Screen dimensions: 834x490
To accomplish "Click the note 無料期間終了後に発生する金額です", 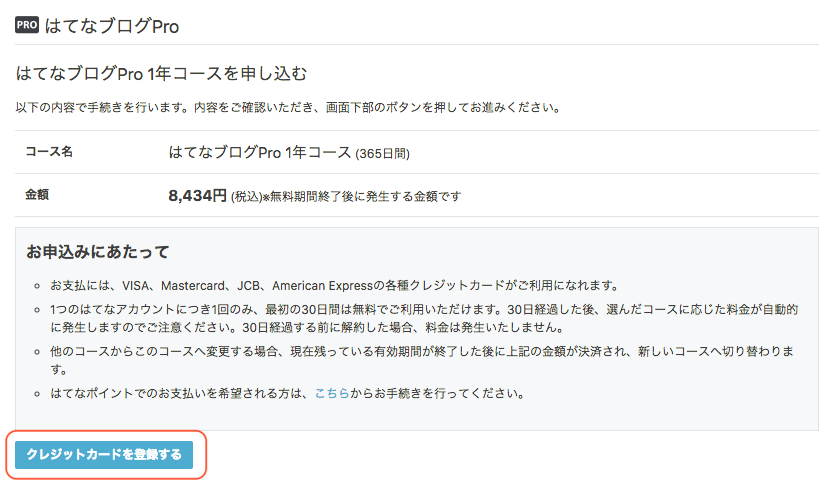I will [x=366, y=197].
